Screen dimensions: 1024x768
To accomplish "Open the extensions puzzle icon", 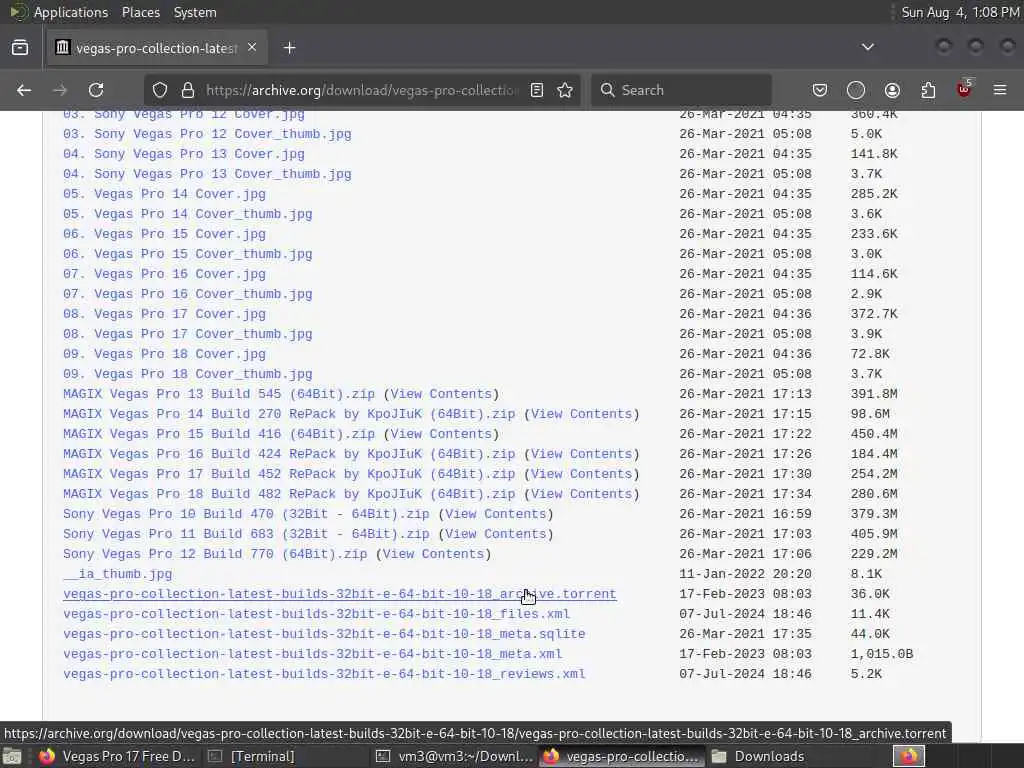I will pos(928,90).
